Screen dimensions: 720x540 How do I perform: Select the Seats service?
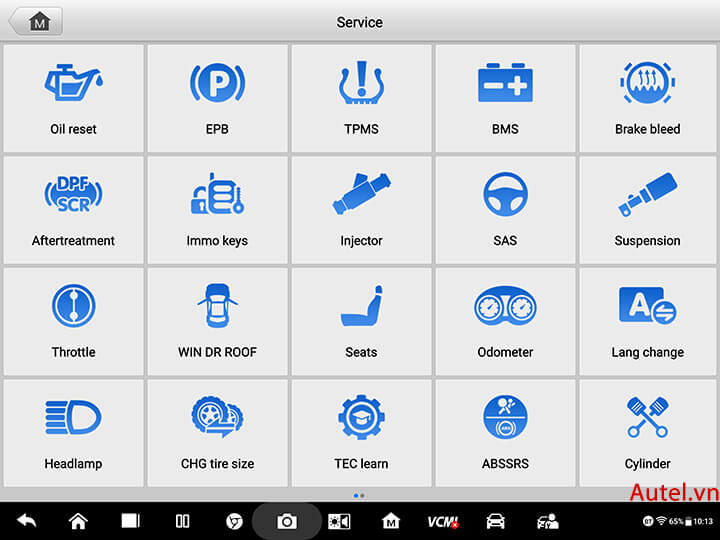pos(361,321)
